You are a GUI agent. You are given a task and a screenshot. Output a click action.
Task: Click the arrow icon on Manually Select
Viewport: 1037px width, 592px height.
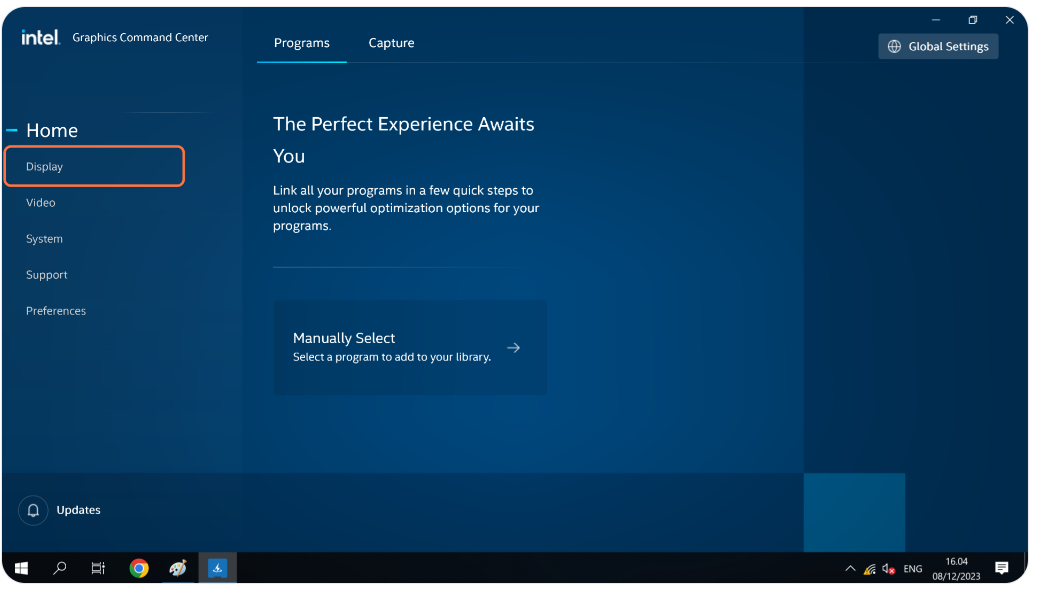[513, 348]
